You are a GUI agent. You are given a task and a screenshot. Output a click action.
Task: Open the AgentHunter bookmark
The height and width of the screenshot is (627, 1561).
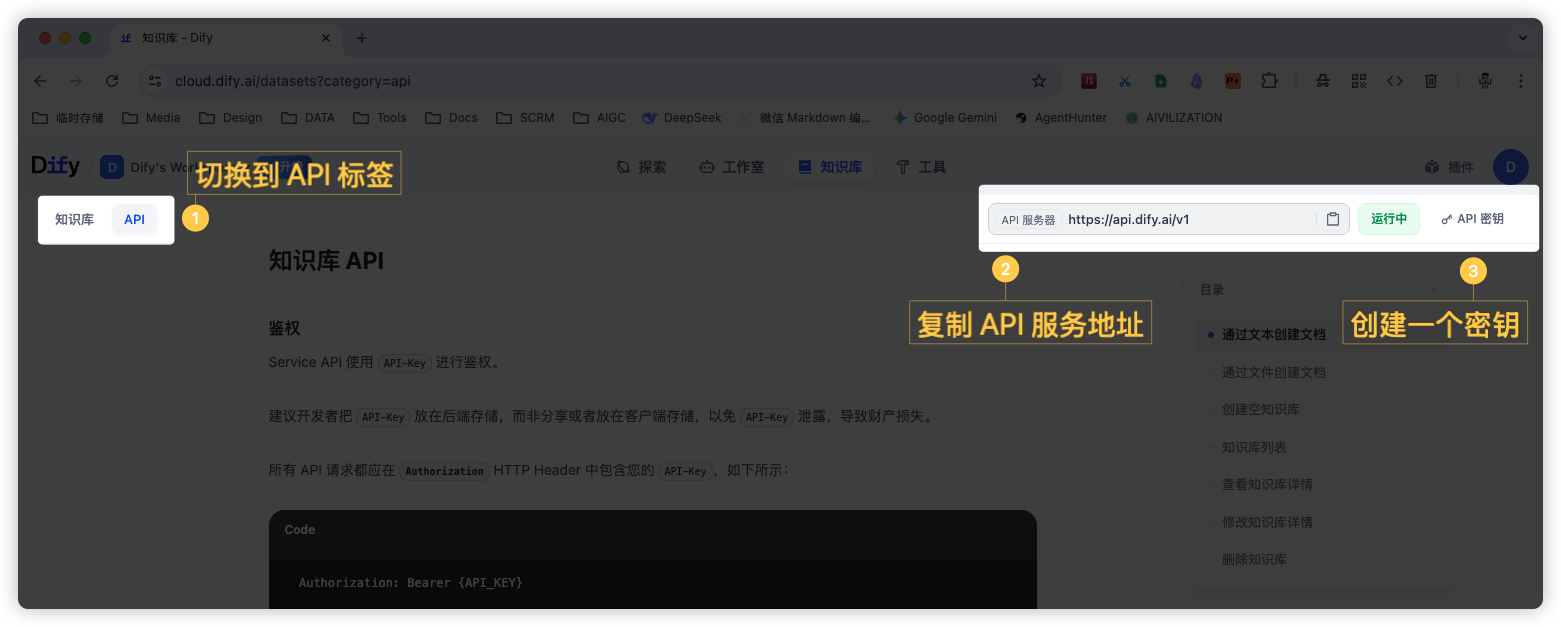(1061, 118)
